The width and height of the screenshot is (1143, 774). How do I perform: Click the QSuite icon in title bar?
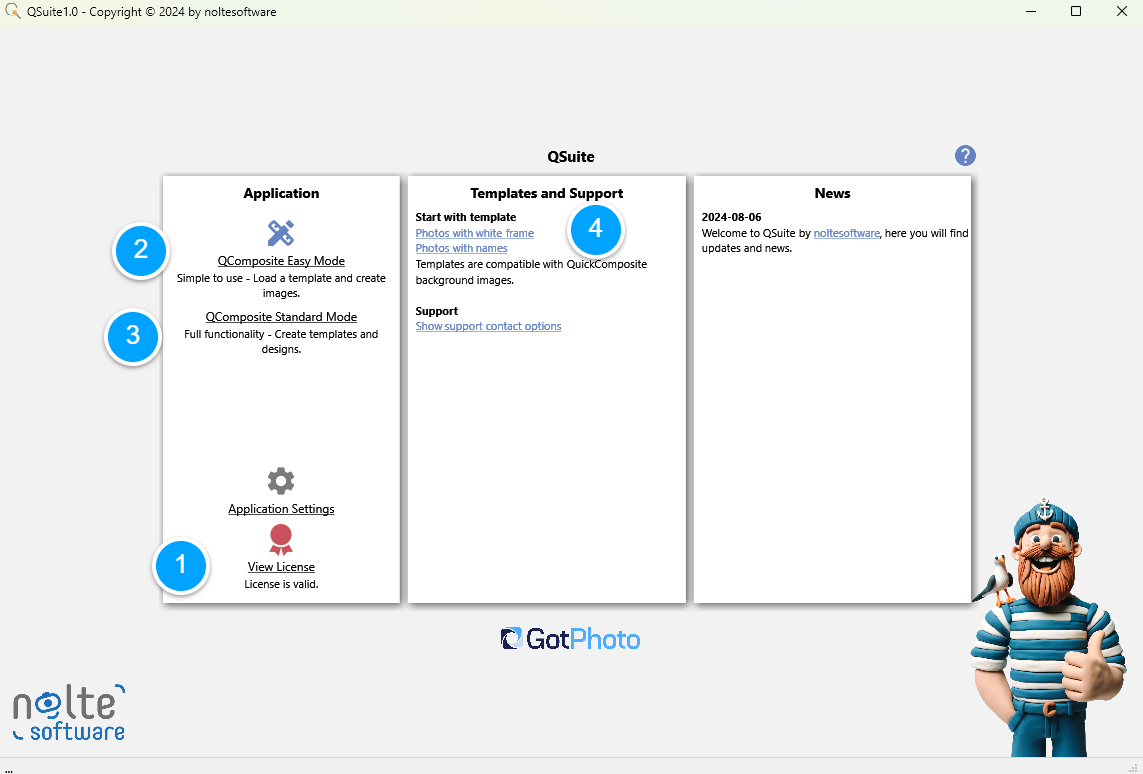[x=12, y=12]
